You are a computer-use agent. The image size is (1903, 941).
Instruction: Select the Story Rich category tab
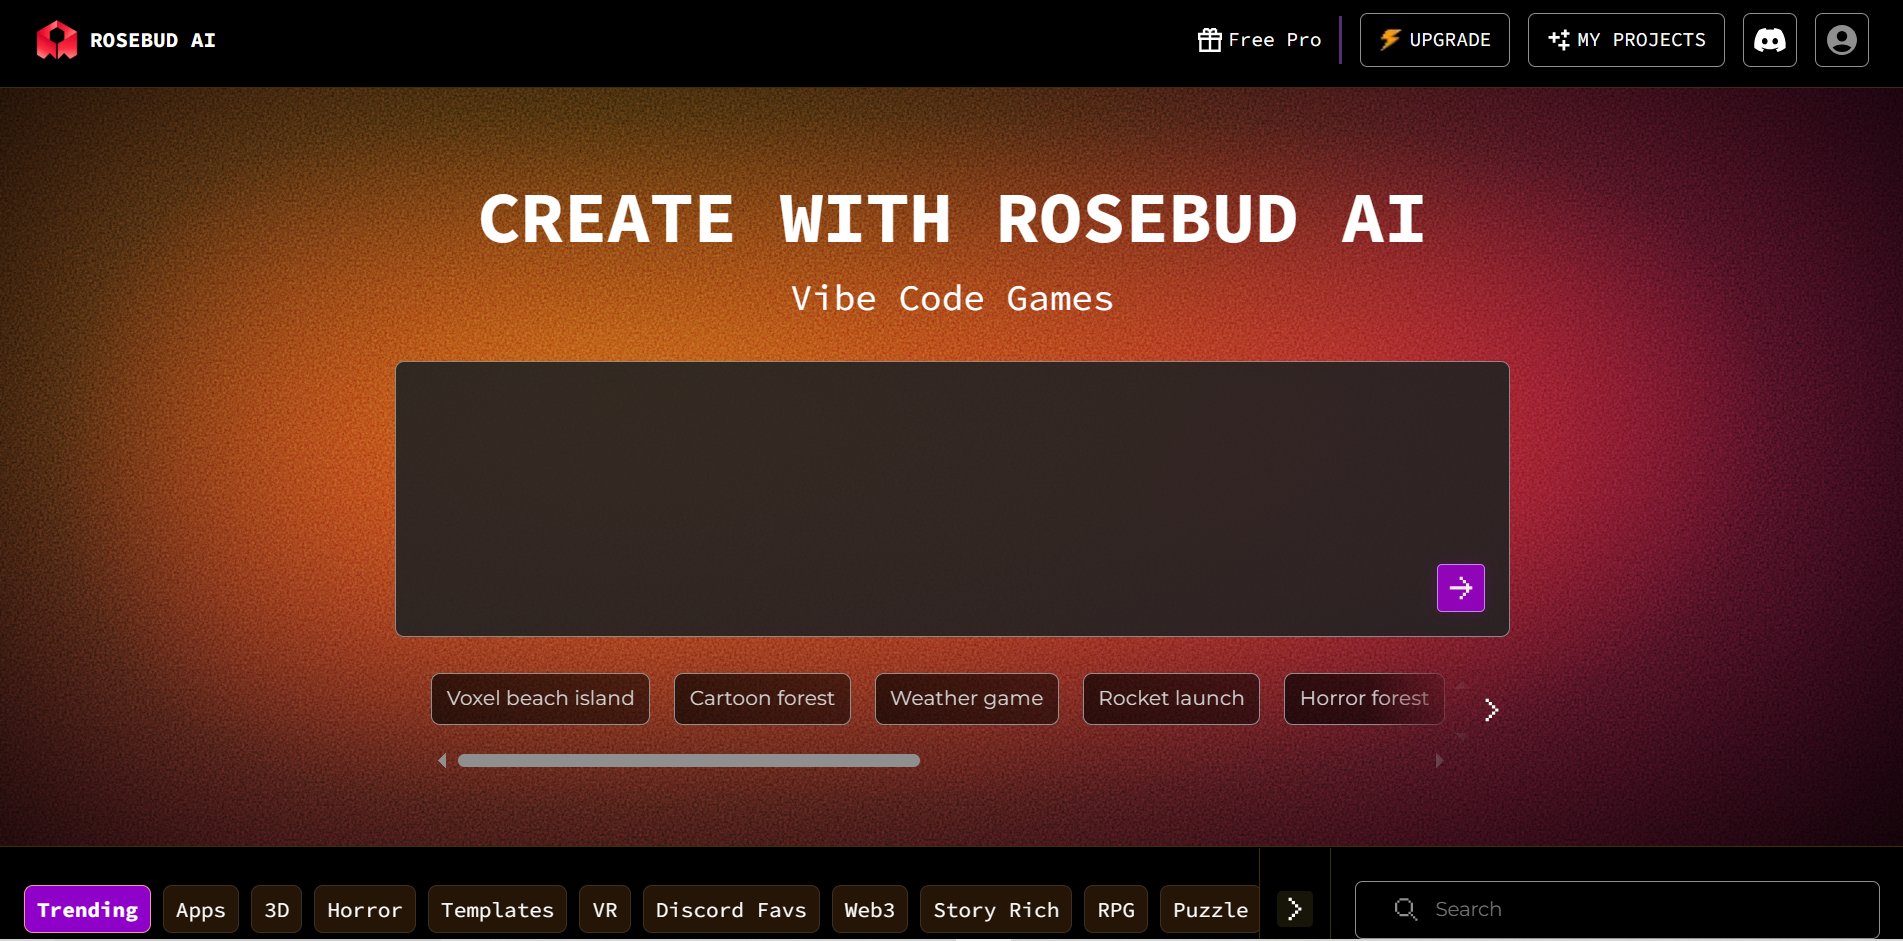pos(996,909)
